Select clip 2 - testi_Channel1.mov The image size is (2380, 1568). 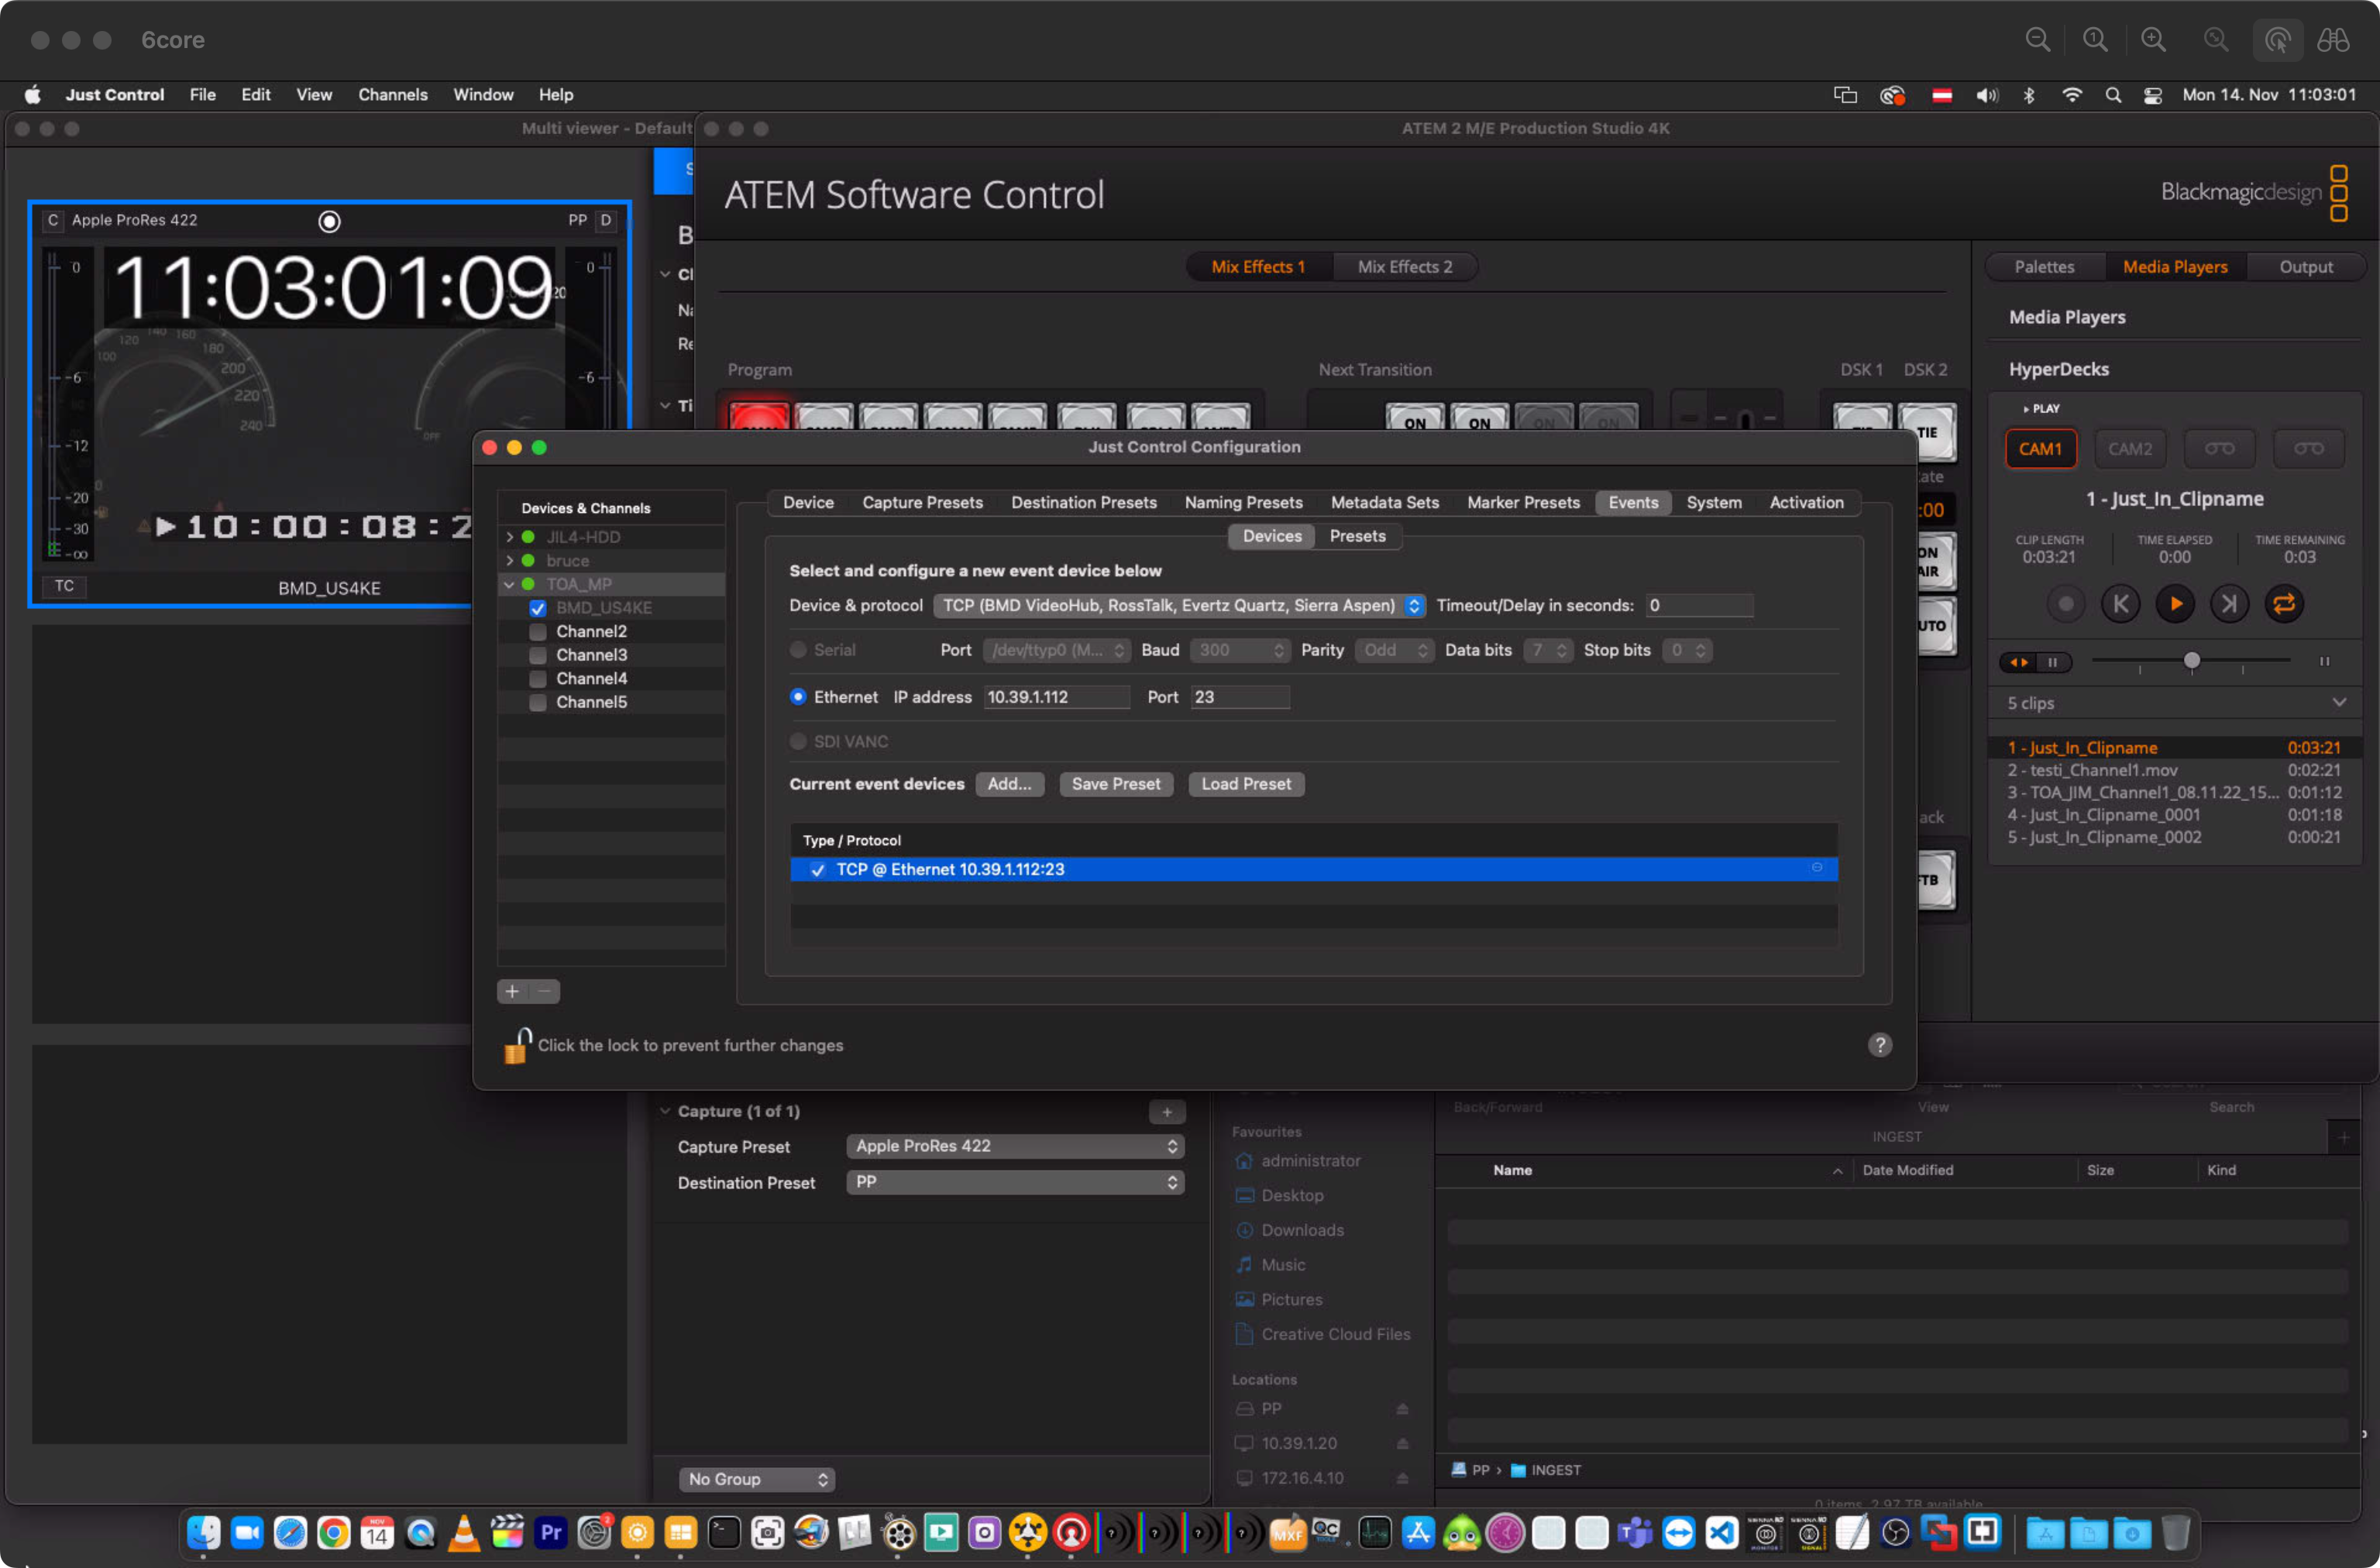2173,770
